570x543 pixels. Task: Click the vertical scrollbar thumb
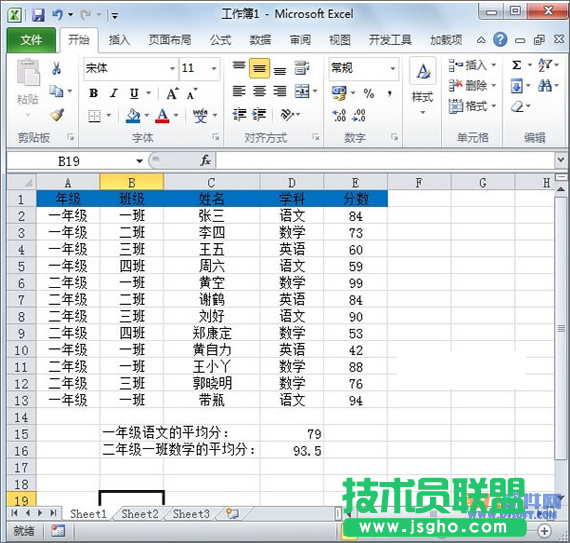click(561, 328)
